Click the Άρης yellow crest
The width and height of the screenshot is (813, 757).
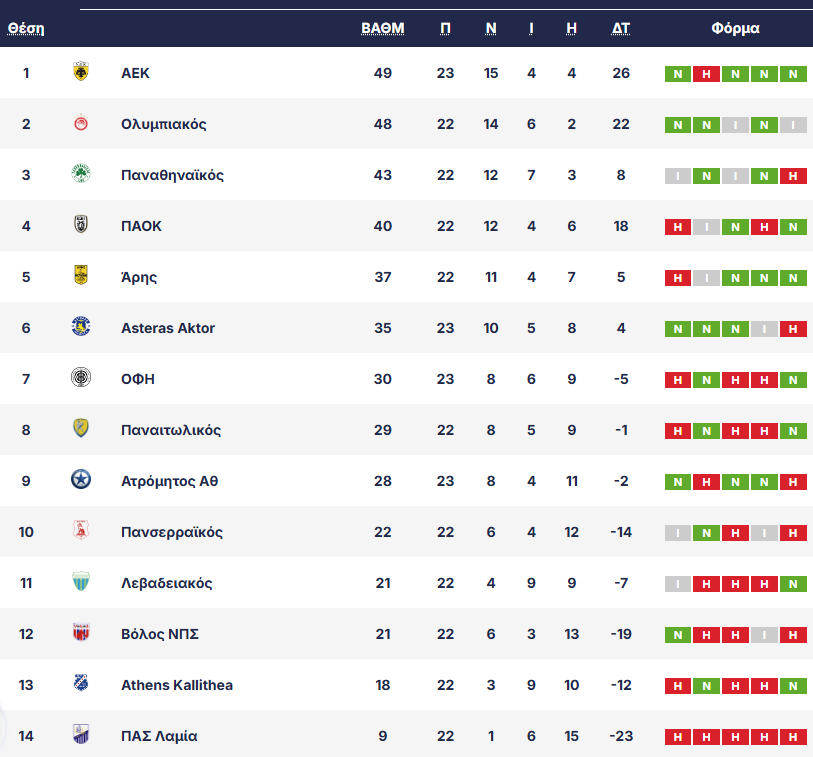tap(81, 275)
